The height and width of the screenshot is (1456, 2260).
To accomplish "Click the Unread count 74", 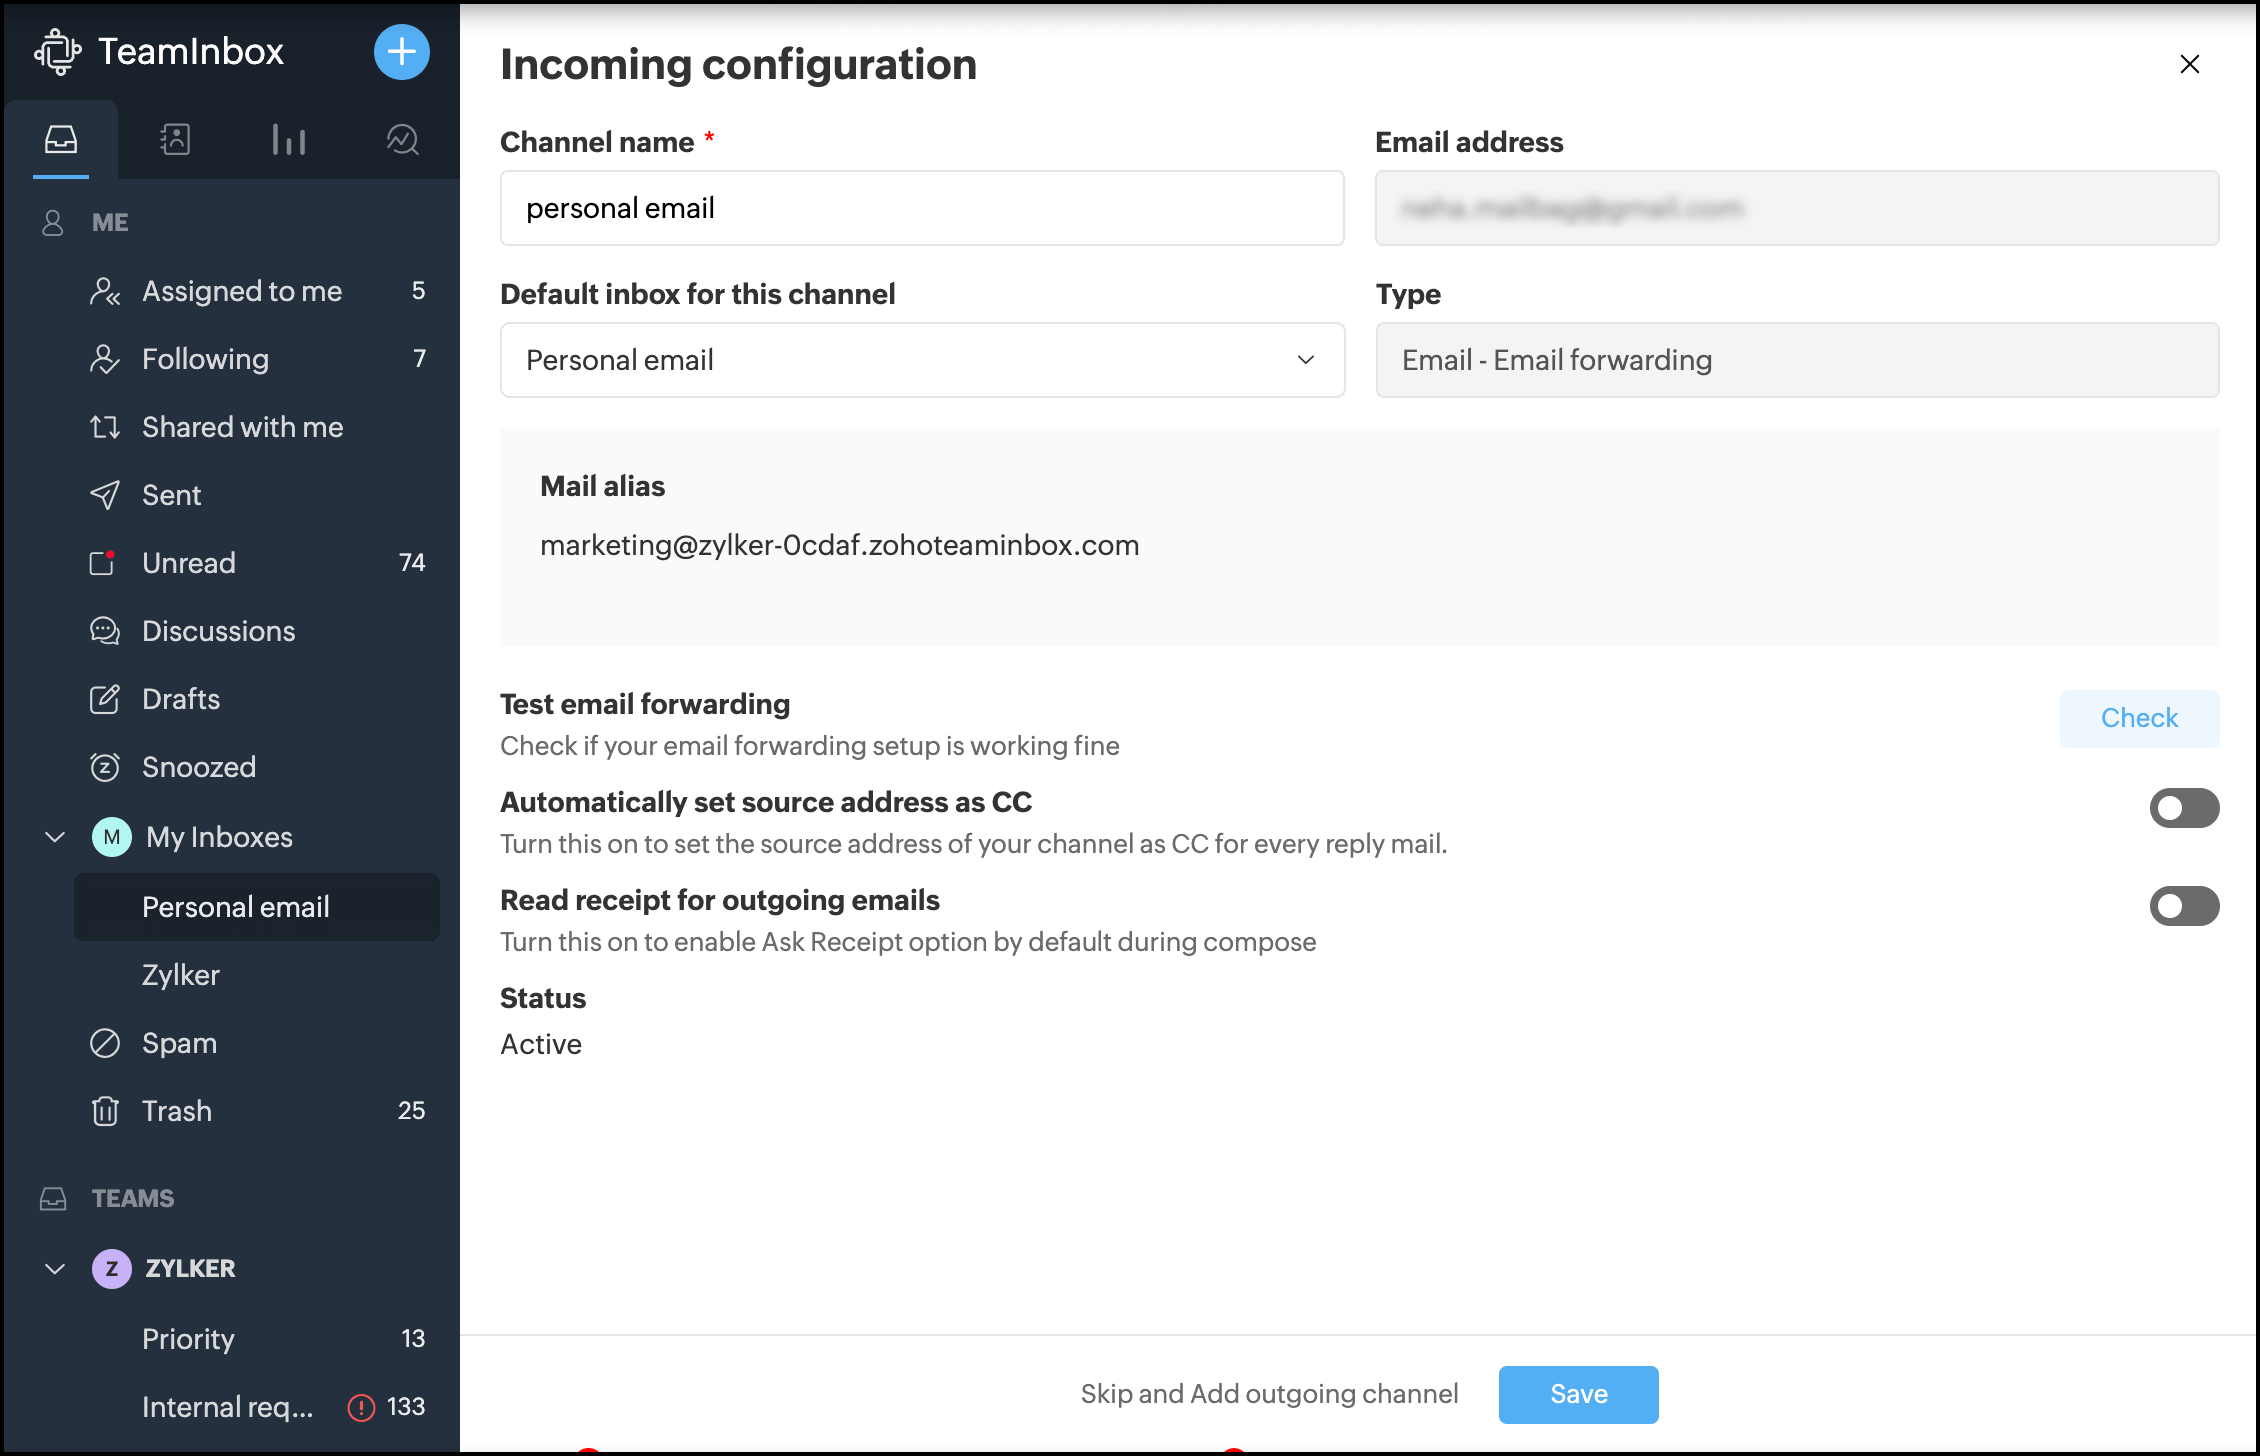I will [x=412, y=563].
